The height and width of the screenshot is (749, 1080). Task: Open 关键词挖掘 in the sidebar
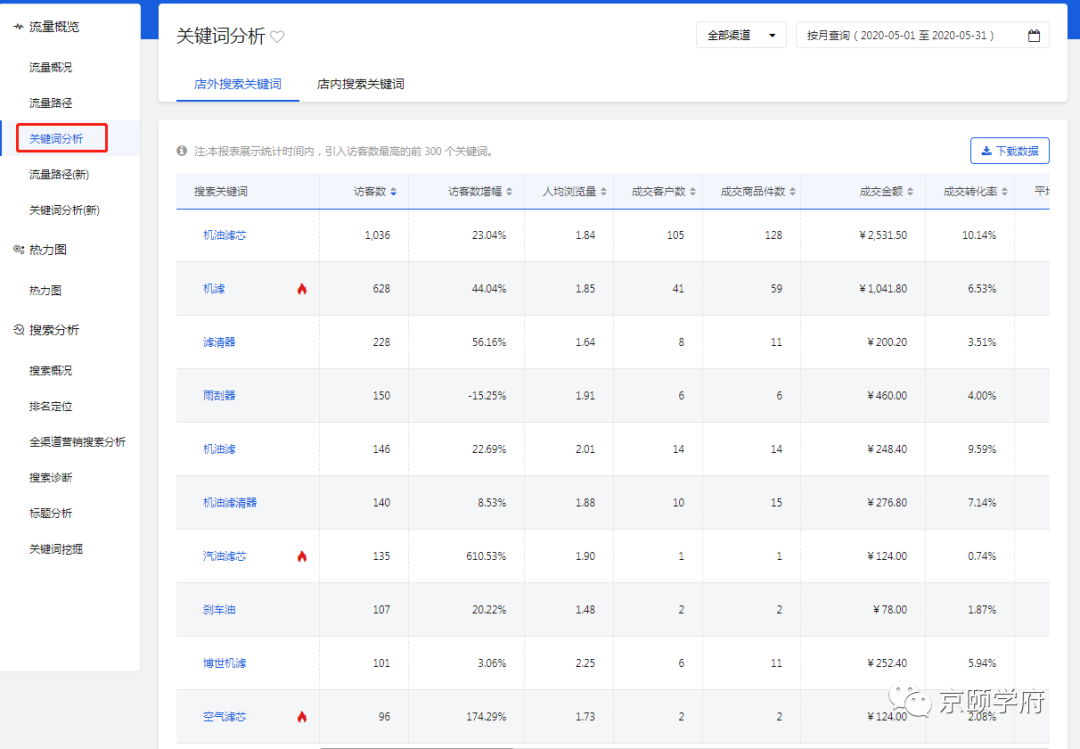pos(56,548)
